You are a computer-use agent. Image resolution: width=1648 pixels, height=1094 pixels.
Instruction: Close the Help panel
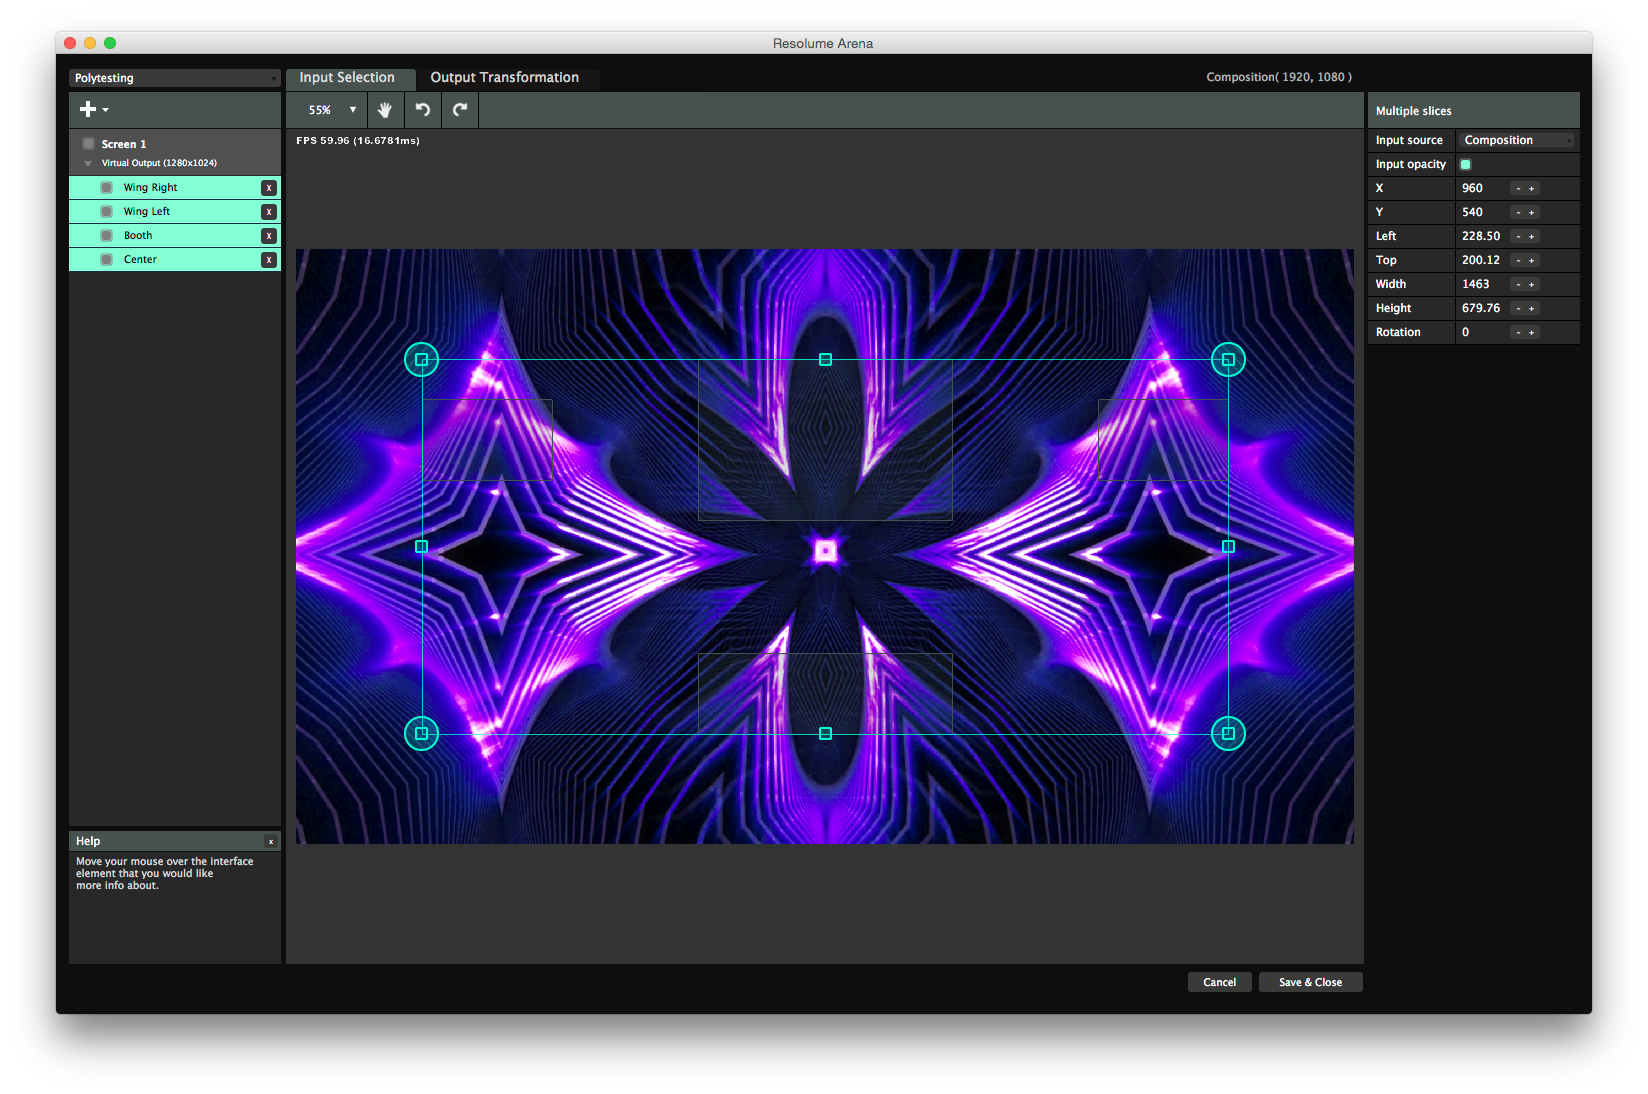pyautogui.click(x=270, y=842)
